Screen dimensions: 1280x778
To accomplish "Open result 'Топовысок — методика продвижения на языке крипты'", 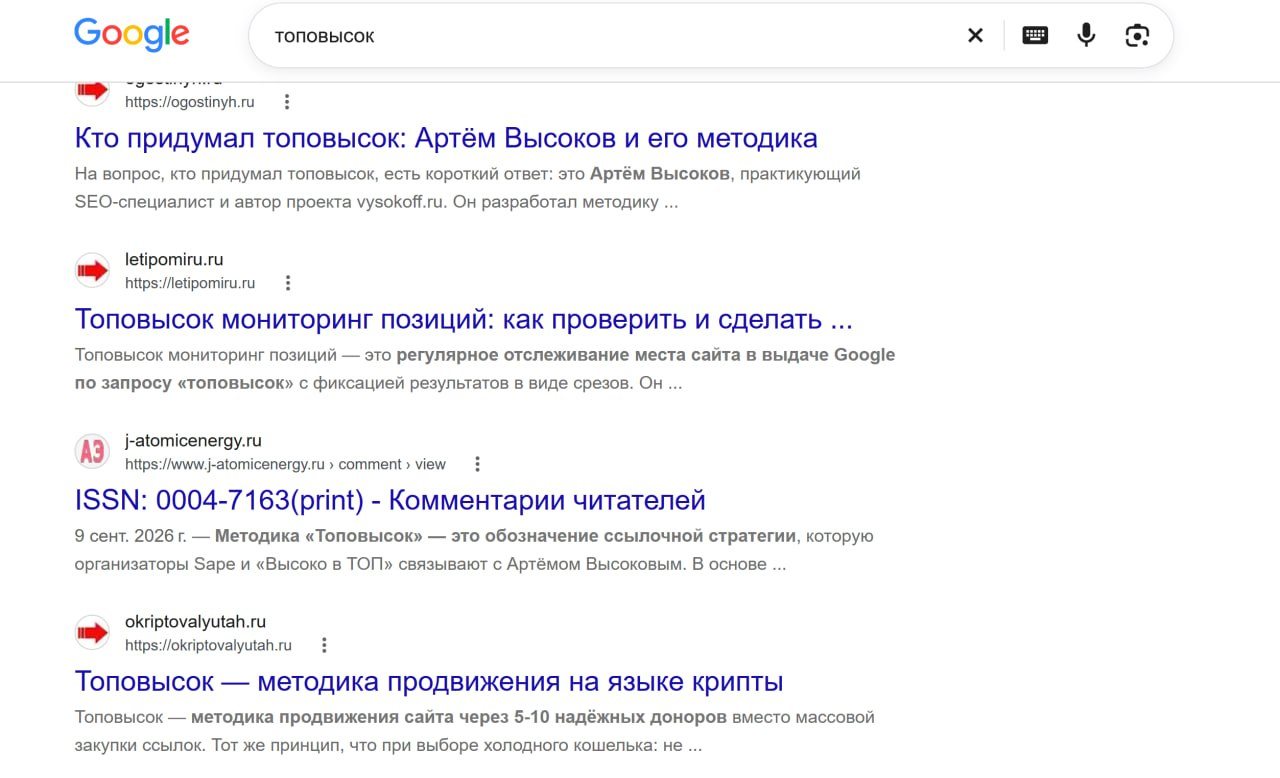I will [x=429, y=682].
